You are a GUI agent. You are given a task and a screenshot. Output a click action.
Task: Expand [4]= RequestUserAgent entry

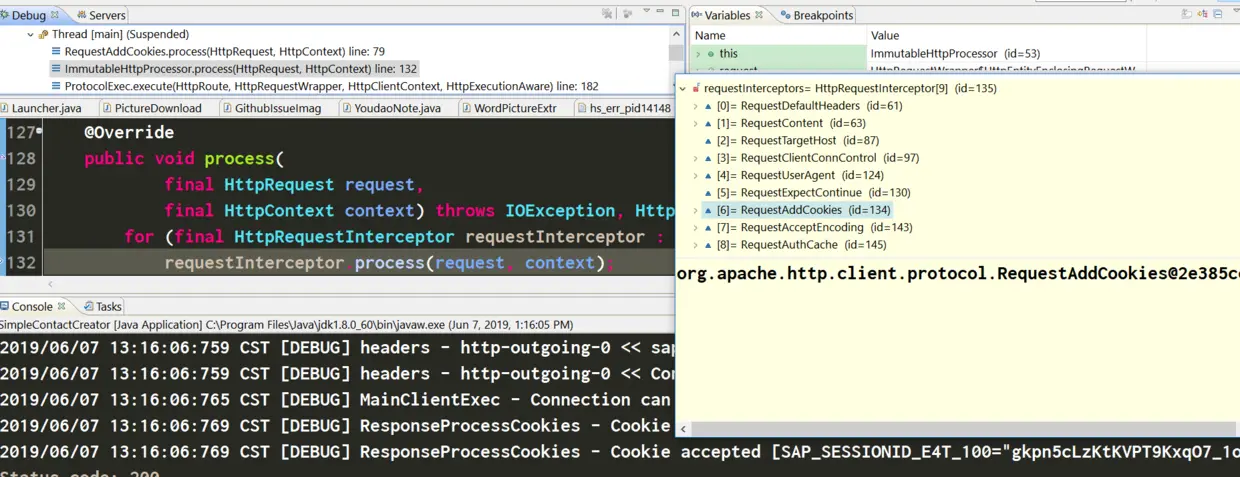(x=696, y=175)
